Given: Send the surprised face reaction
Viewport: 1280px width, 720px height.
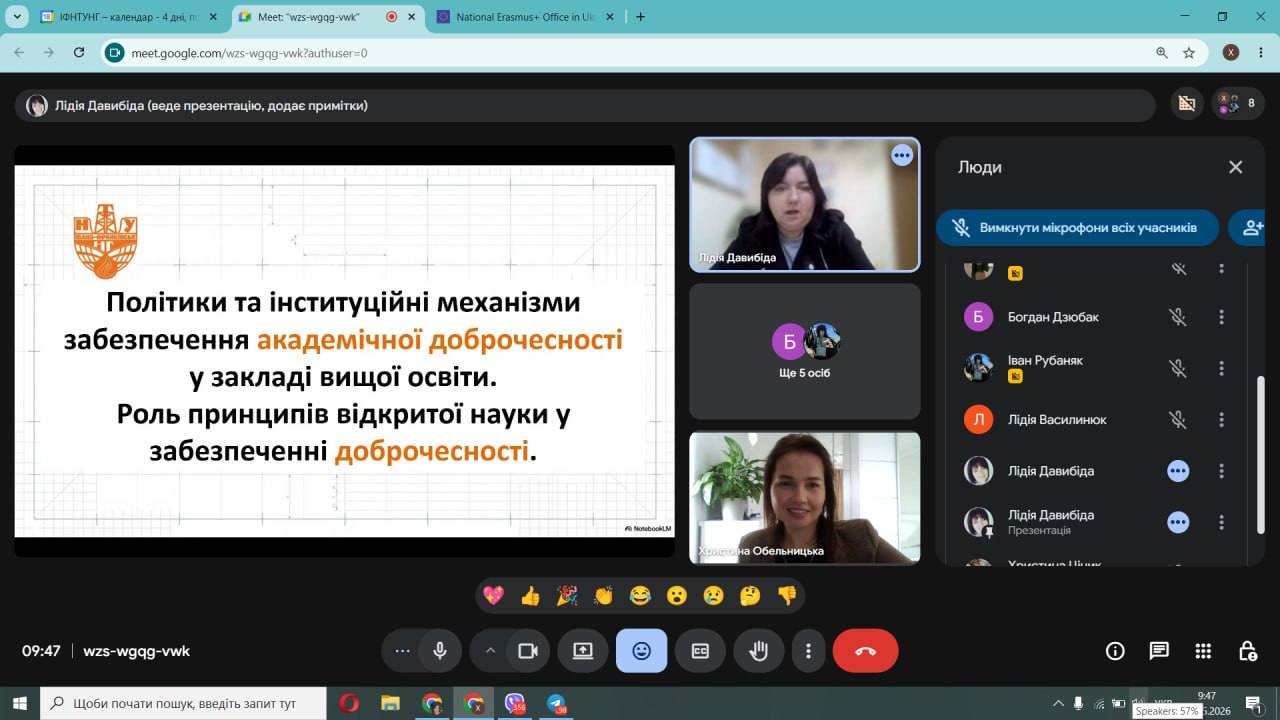Looking at the screenshot, I should pyautogui.click(x=677, y=596).
